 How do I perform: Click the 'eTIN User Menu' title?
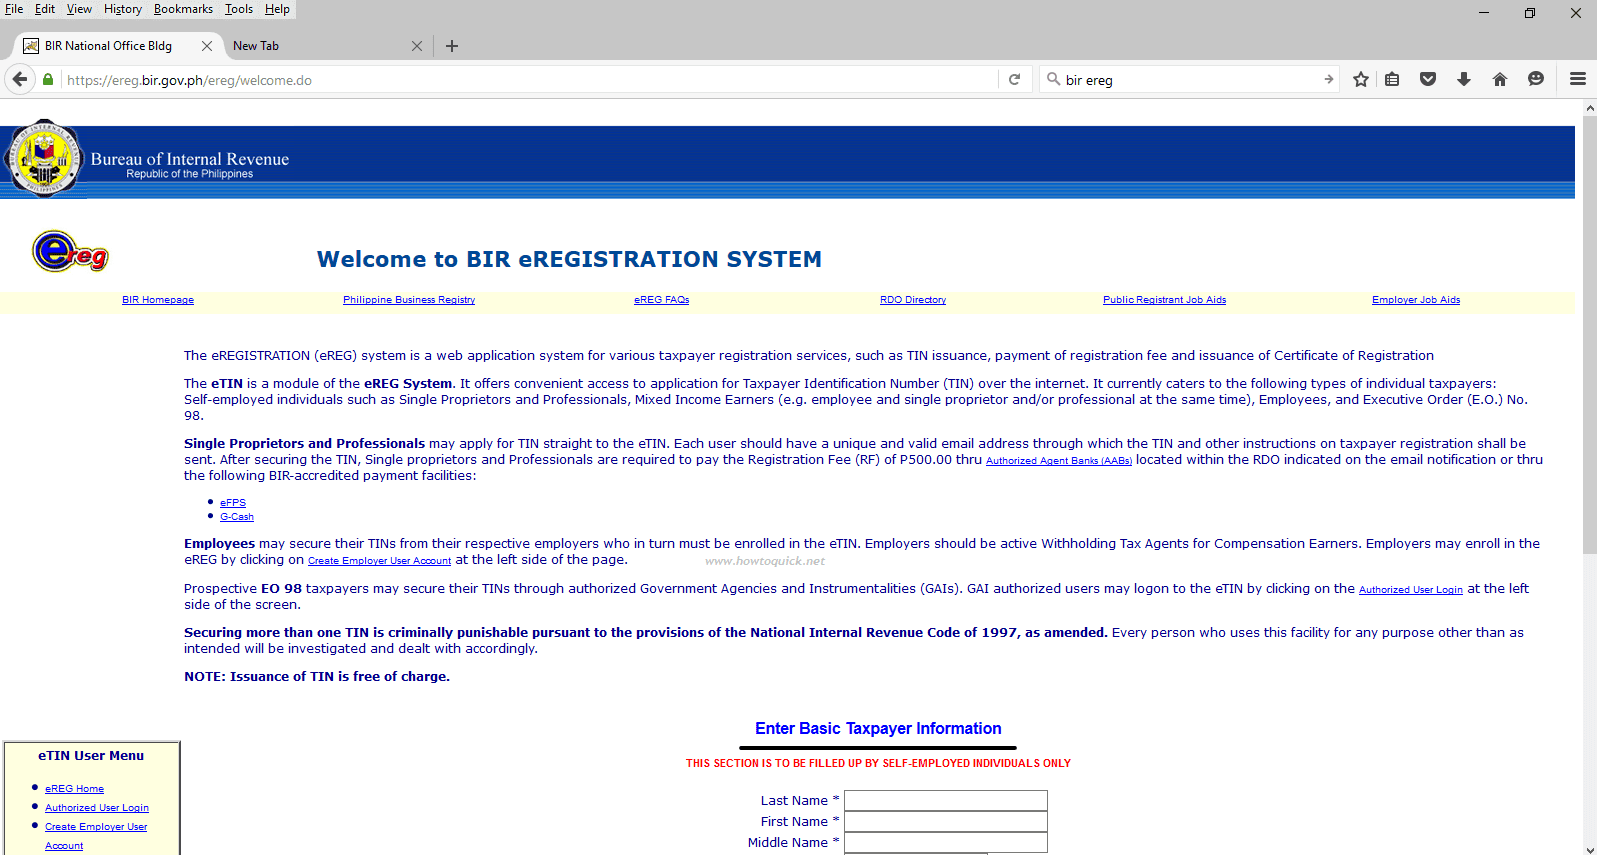click(91, 756)
